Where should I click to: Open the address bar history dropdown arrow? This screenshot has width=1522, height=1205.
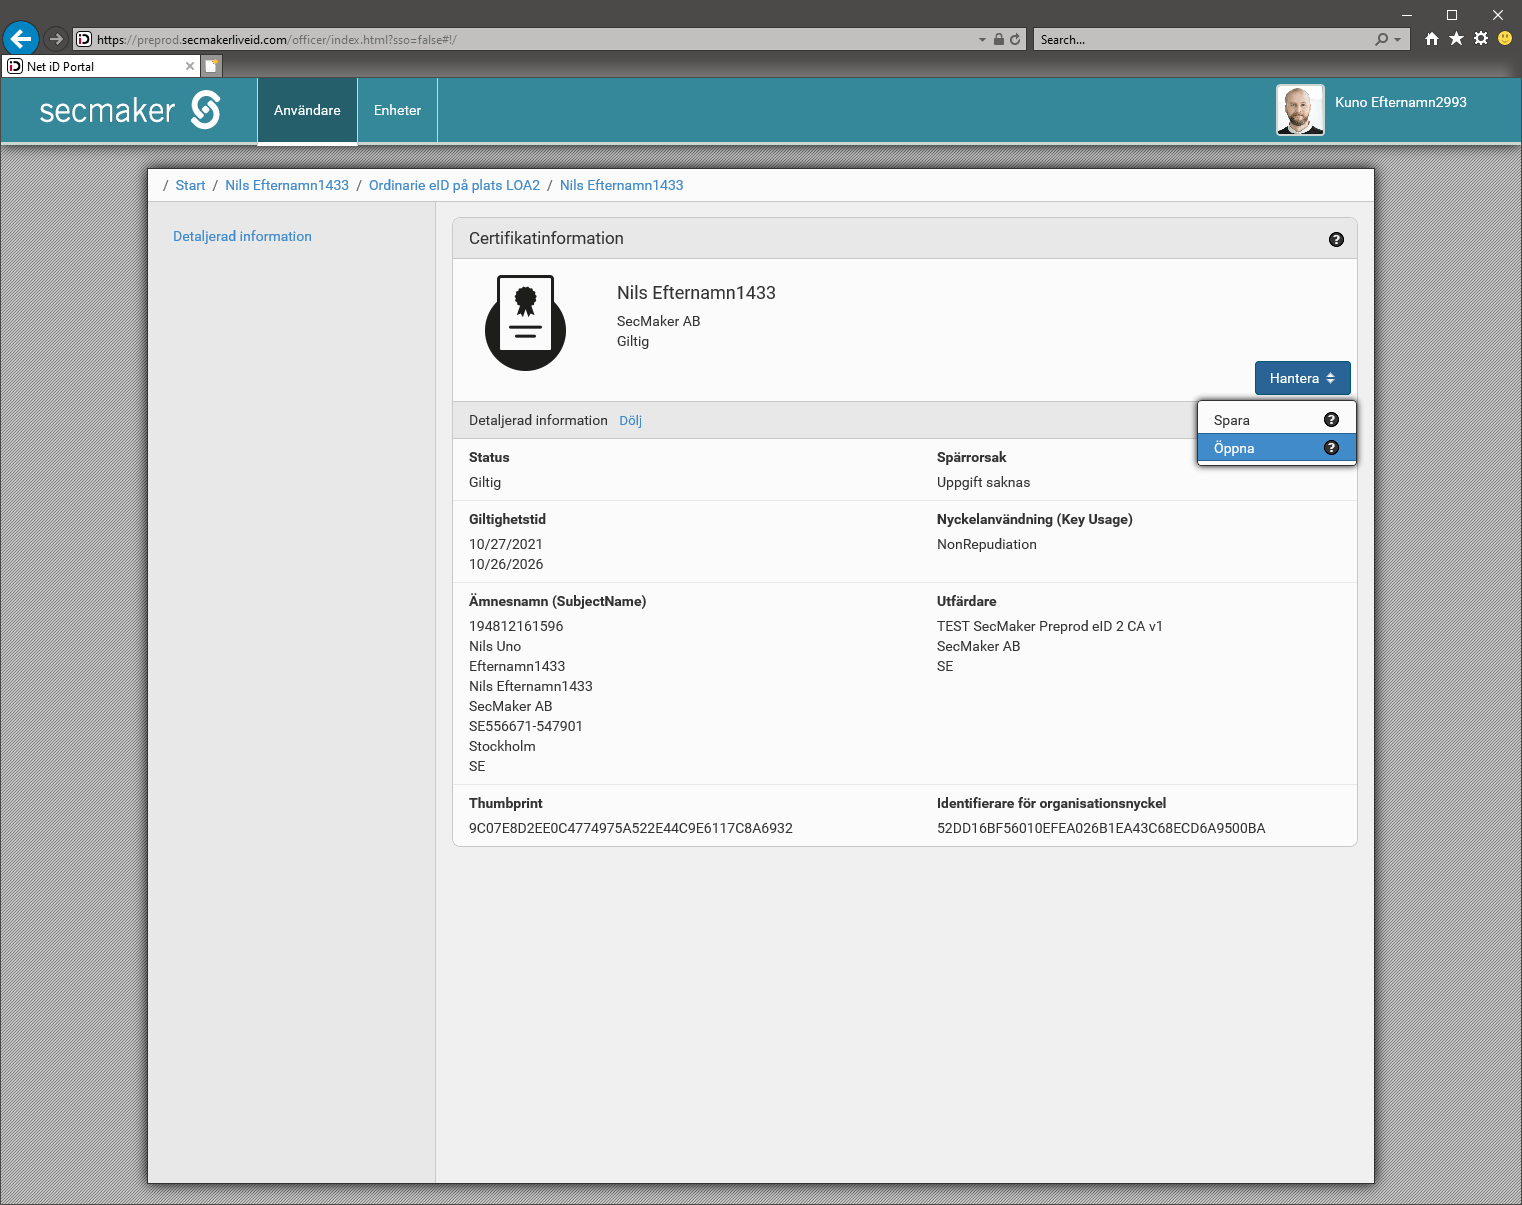pyautogui.click(x=982, y=40)
